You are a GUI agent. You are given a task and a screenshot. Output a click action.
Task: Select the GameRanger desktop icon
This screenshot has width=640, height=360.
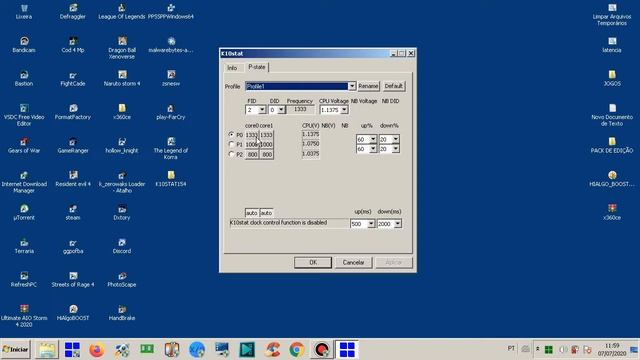point(73,145)
